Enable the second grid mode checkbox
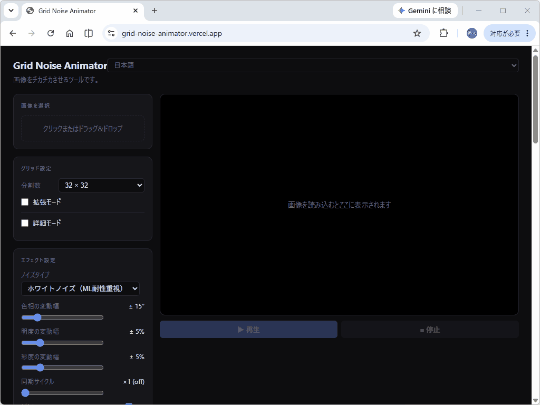Image resolution: width=540 pixels, height=405 pixels. (x=25, y=223)
